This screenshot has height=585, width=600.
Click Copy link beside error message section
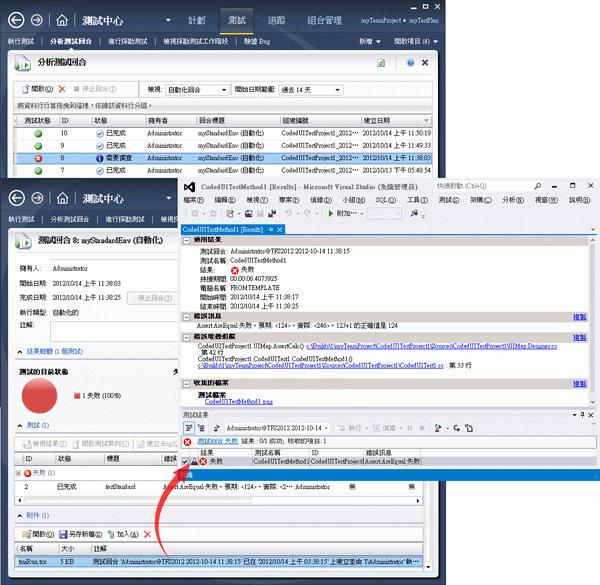pyautogui.click(x=579, y=317)
